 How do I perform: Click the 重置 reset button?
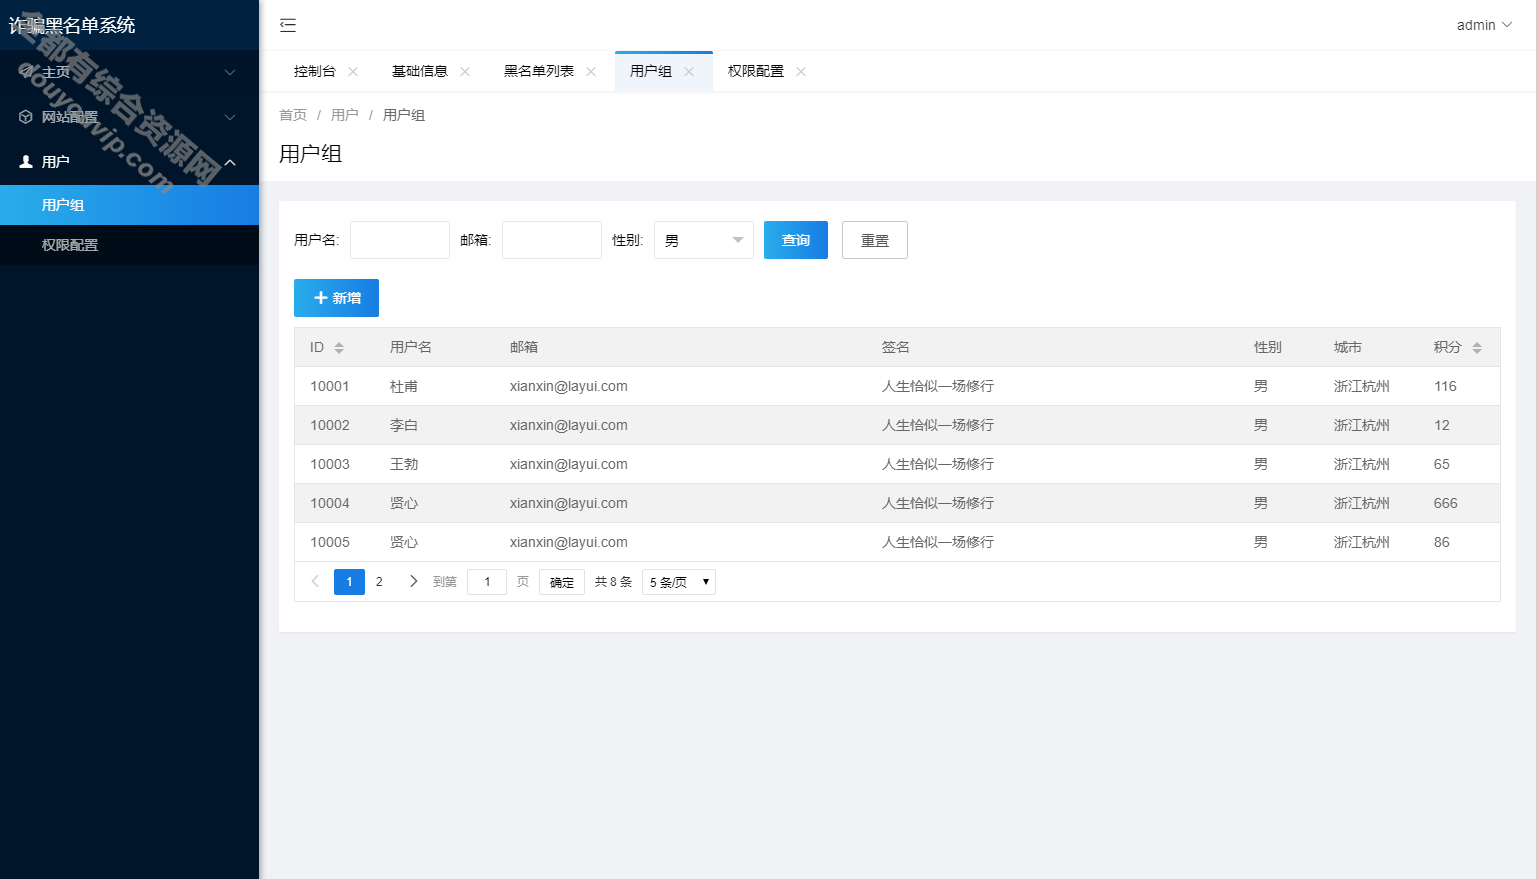pyautogui.click(x=875, y=240)
